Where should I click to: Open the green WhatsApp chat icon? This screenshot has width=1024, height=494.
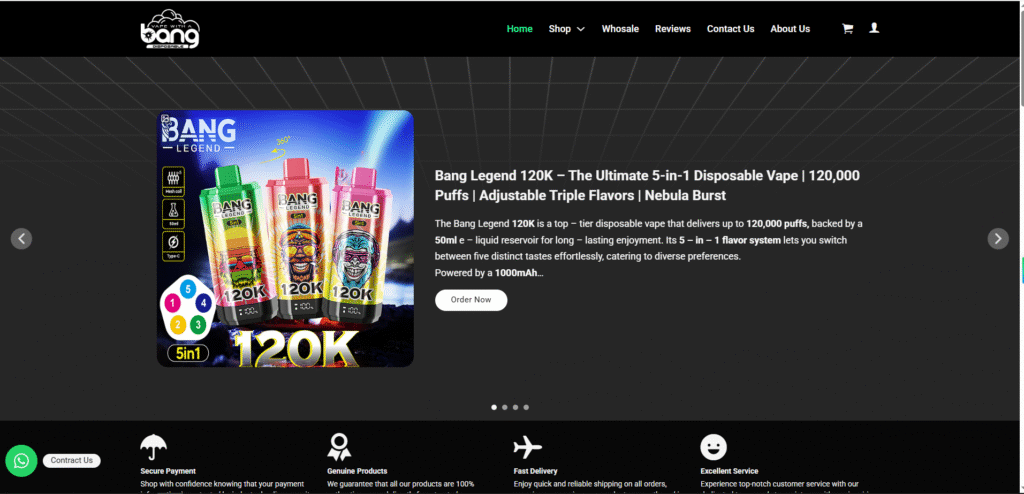[x=21, y=460]
